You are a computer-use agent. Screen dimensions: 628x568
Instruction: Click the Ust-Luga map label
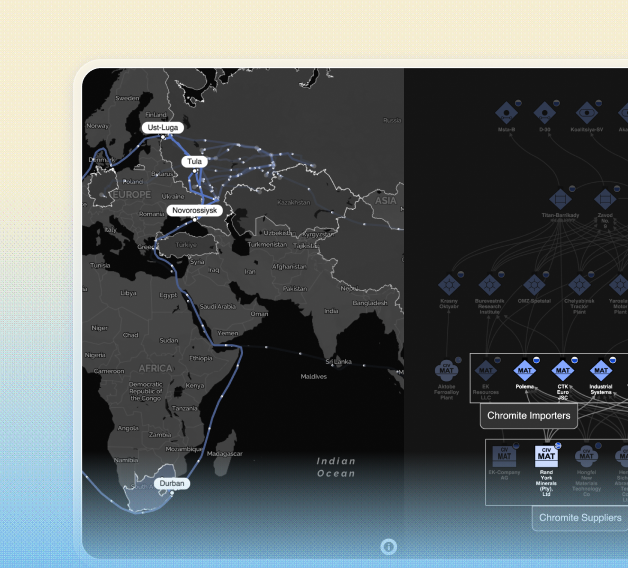pos(163,127)
